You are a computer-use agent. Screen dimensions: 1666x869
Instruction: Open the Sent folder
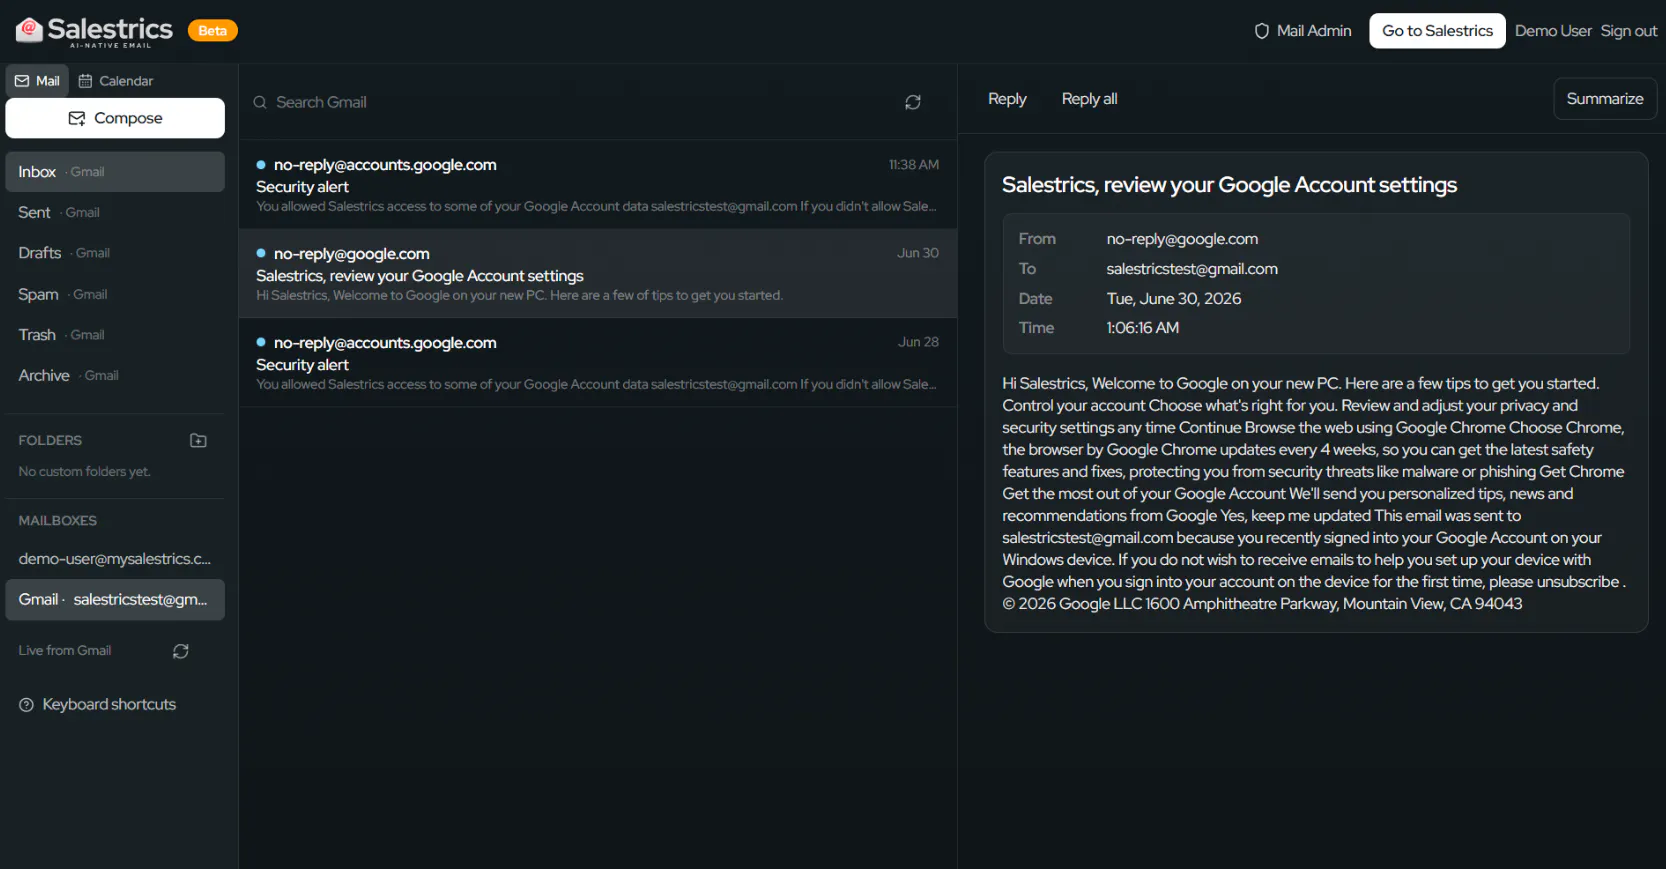coord(115,212)
